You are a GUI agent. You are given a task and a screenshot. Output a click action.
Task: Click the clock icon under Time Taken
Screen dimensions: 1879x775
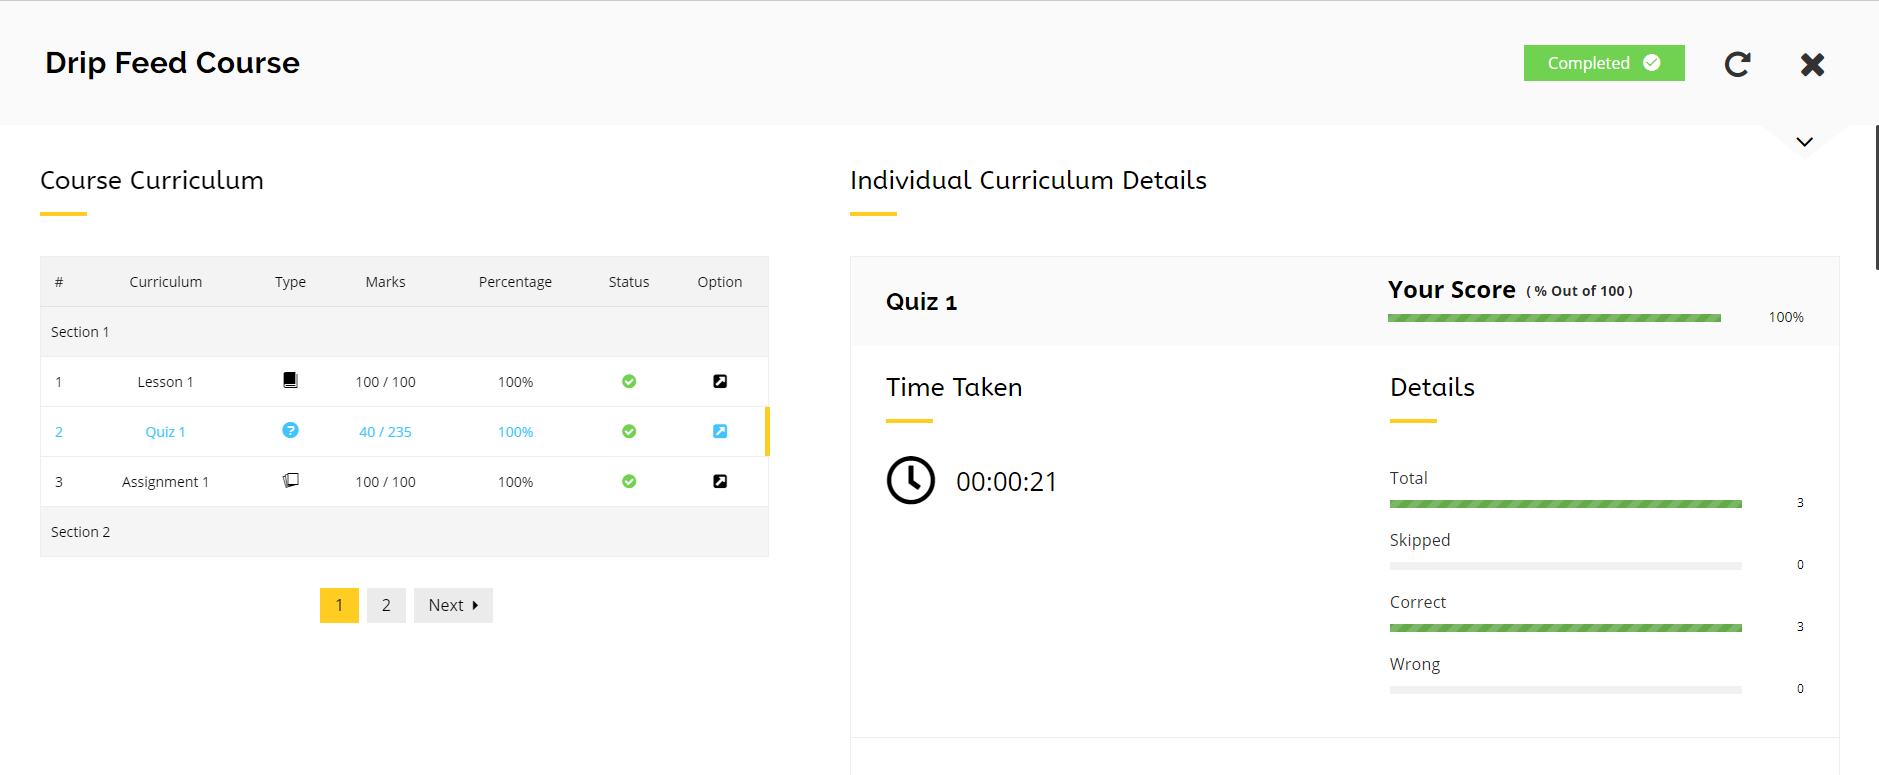(x=910, y=481)
